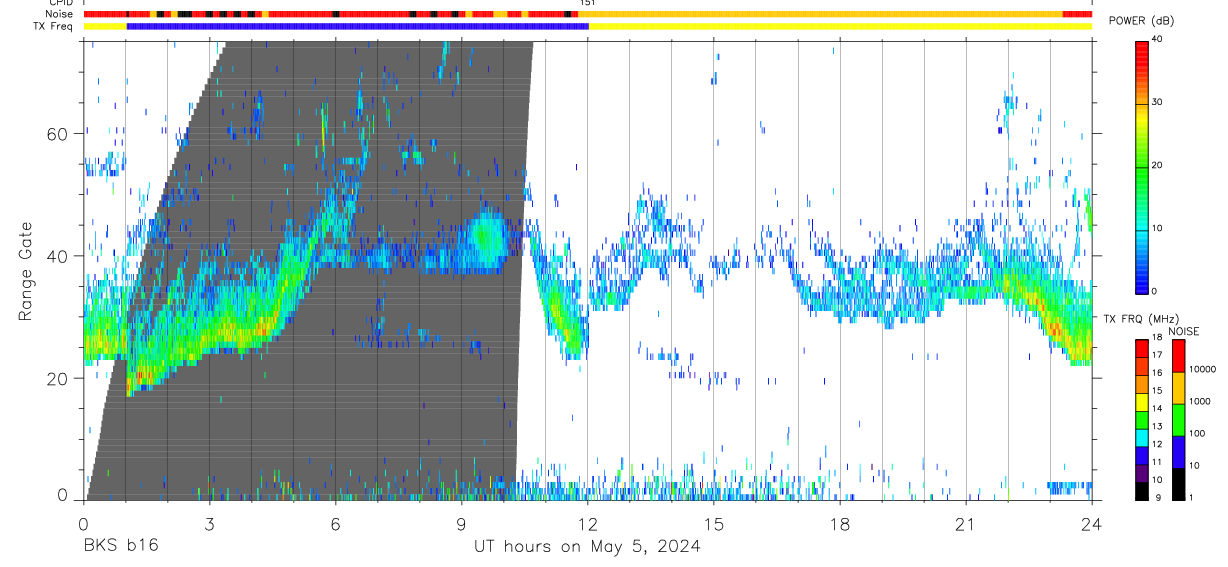Viewport: 1228px width, 567px height.
Task: Click the x-axis tick label '15'
Action: 714,524
